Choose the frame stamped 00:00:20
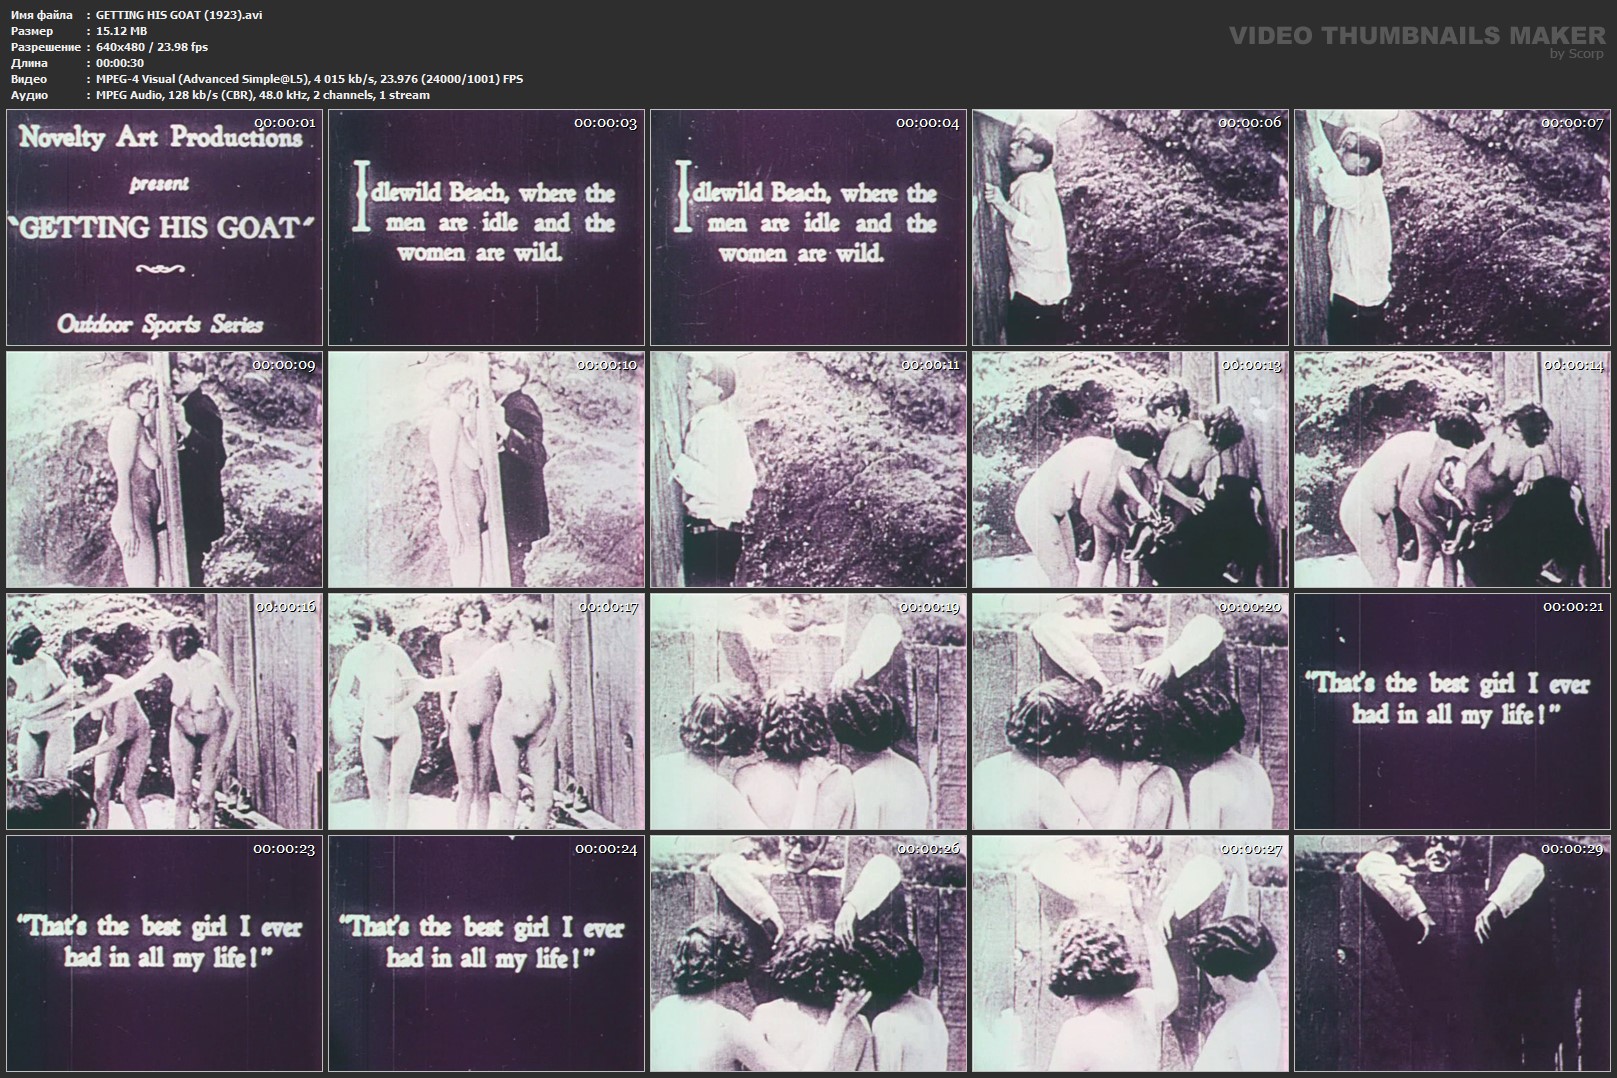 [1130, 712]
